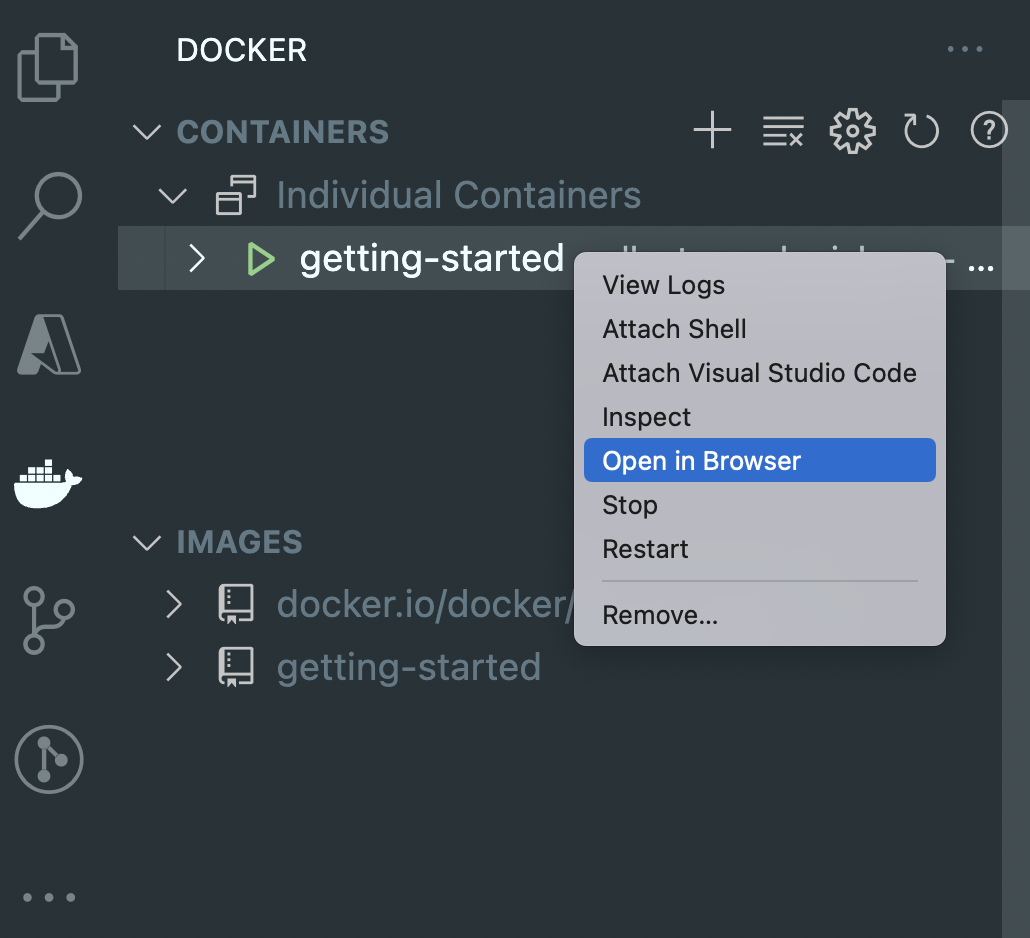Prune stopped containers with the clean-up icon
The width and height of the screenshot is (1030, 938).
(x=782, y=130)
